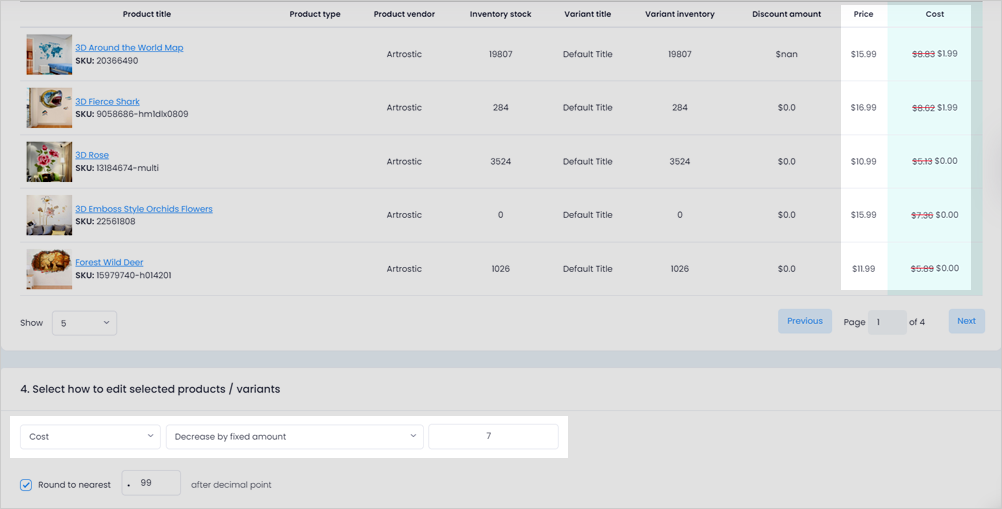1002x509 pixels.
Task: Click the 3D Fierce Shark thumbnail image
Action: [49, 108]
